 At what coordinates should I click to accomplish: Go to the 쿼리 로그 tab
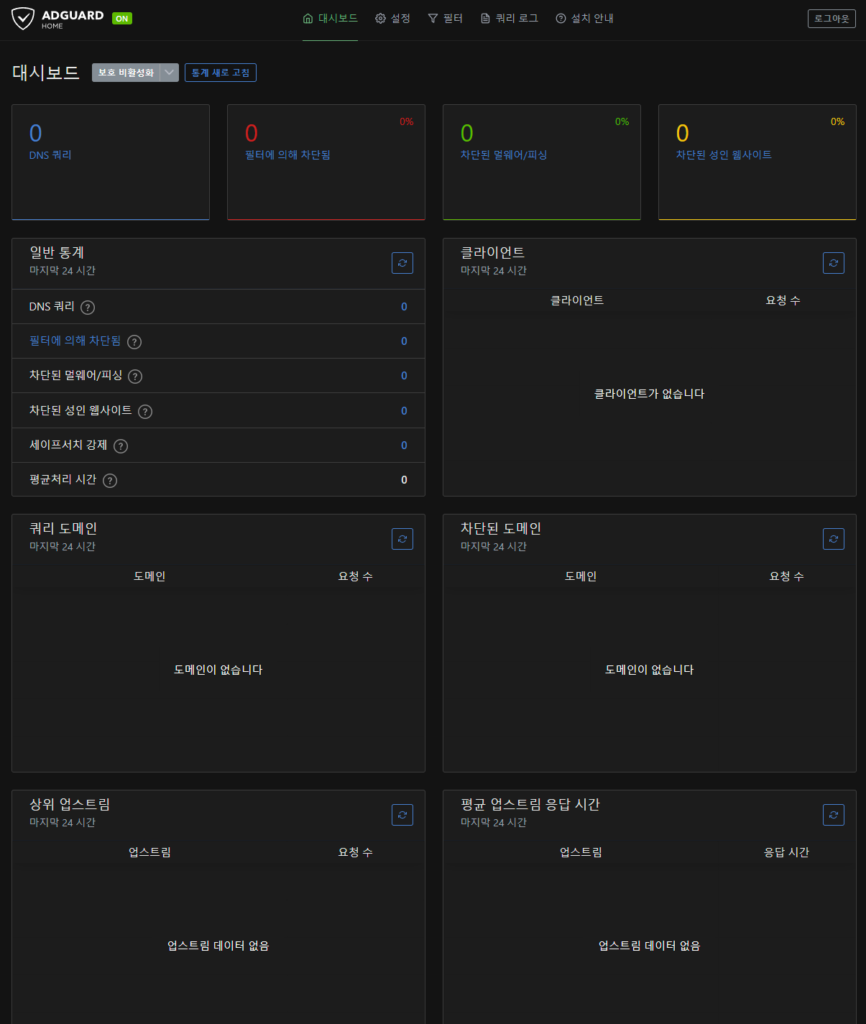[x=509, y=18]
